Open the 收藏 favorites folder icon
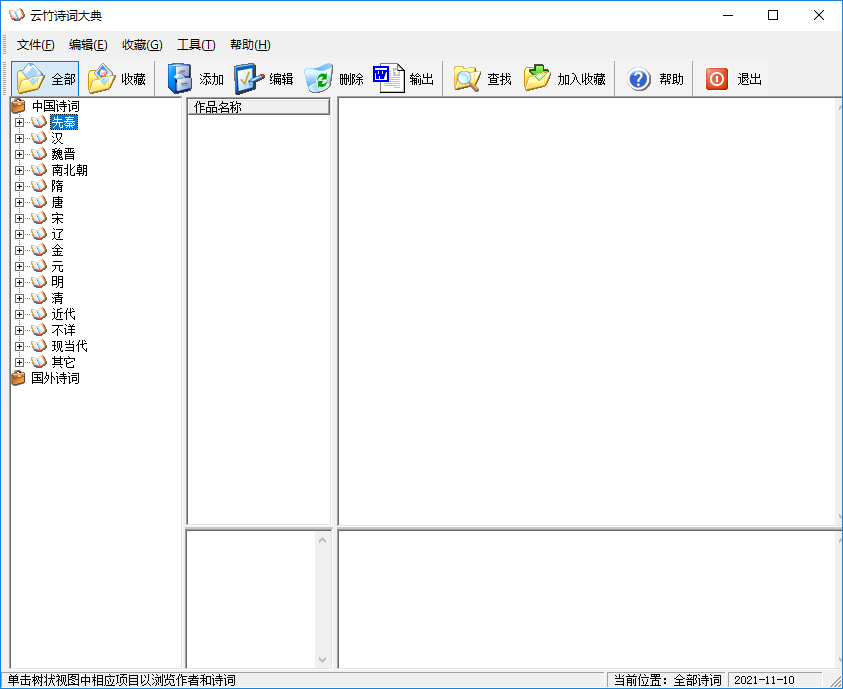The image size is (843, 689). coord(102,79)
